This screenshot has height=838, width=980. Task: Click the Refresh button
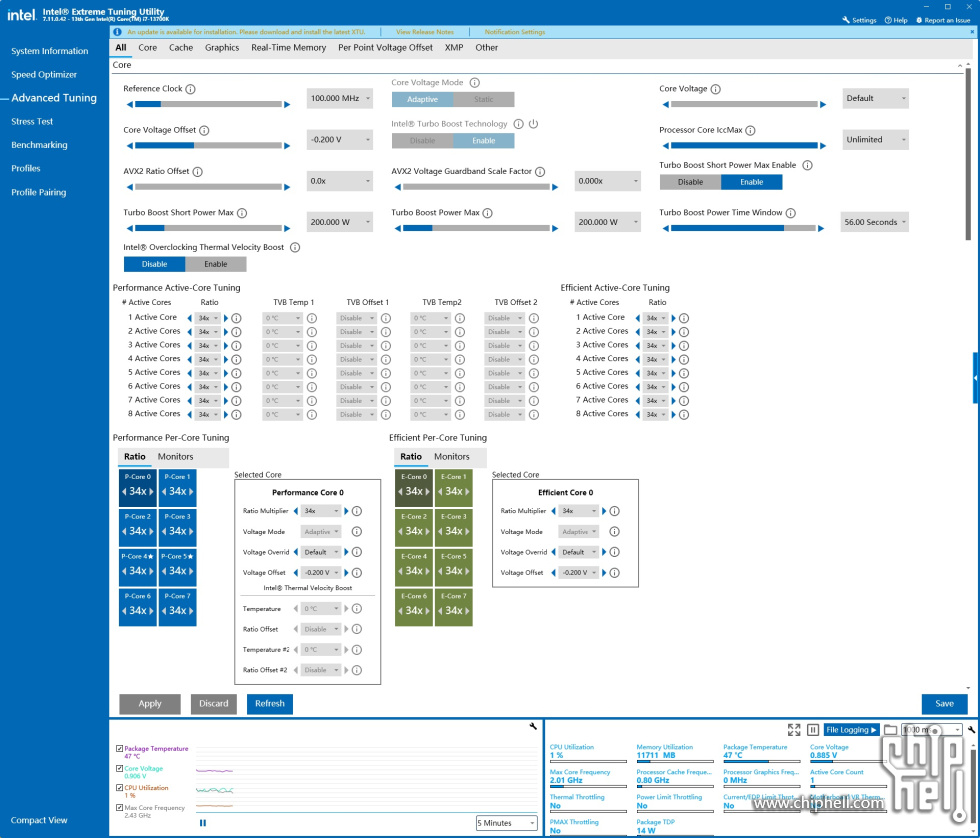tap(270, 704)
